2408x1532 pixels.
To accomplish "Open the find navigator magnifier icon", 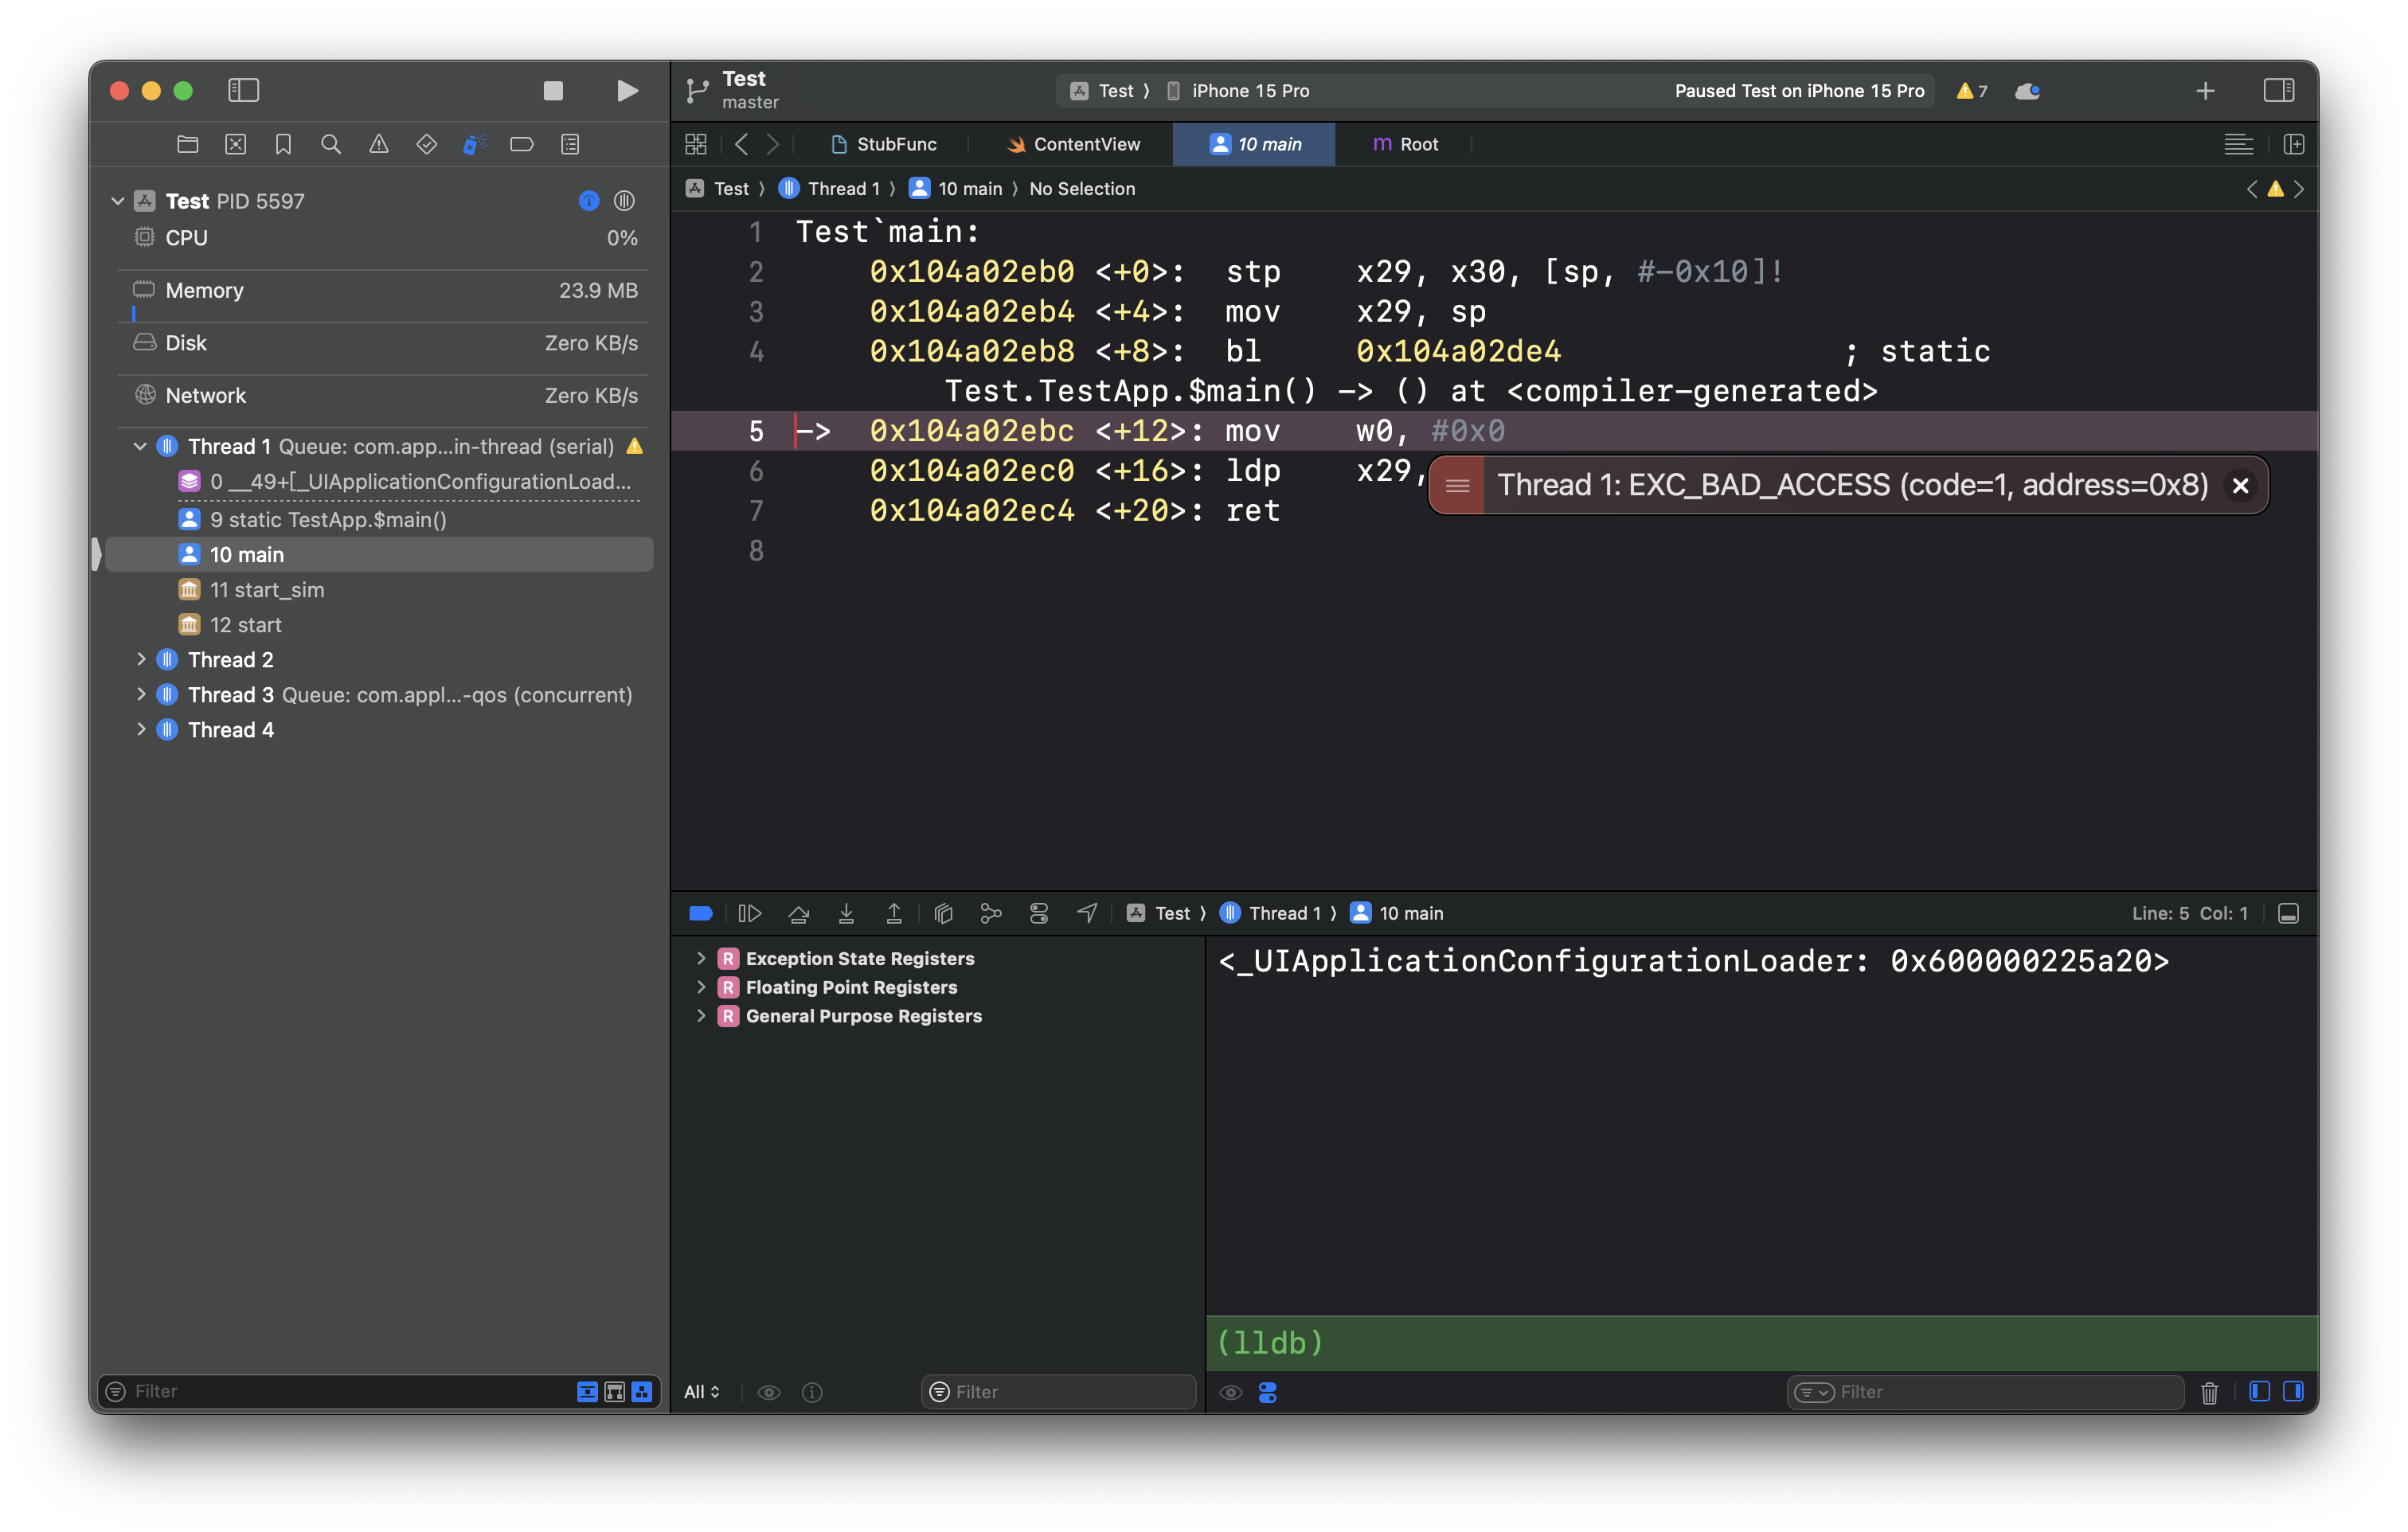I will coord(331,144).
